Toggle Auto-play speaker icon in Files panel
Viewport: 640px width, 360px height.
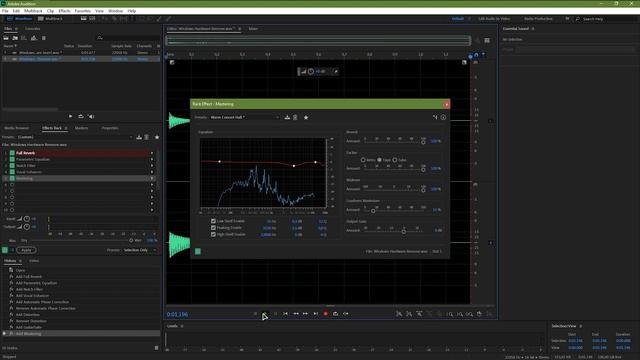click(x=91, y=116)
